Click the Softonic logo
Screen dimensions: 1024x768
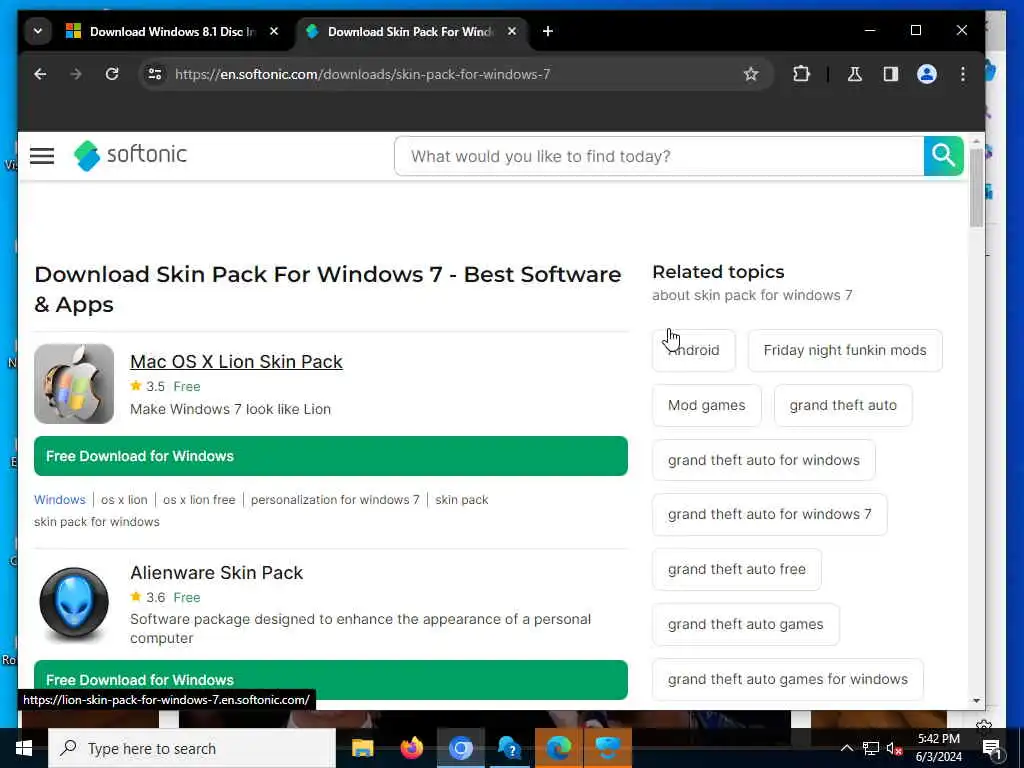(x=130, y=155)
